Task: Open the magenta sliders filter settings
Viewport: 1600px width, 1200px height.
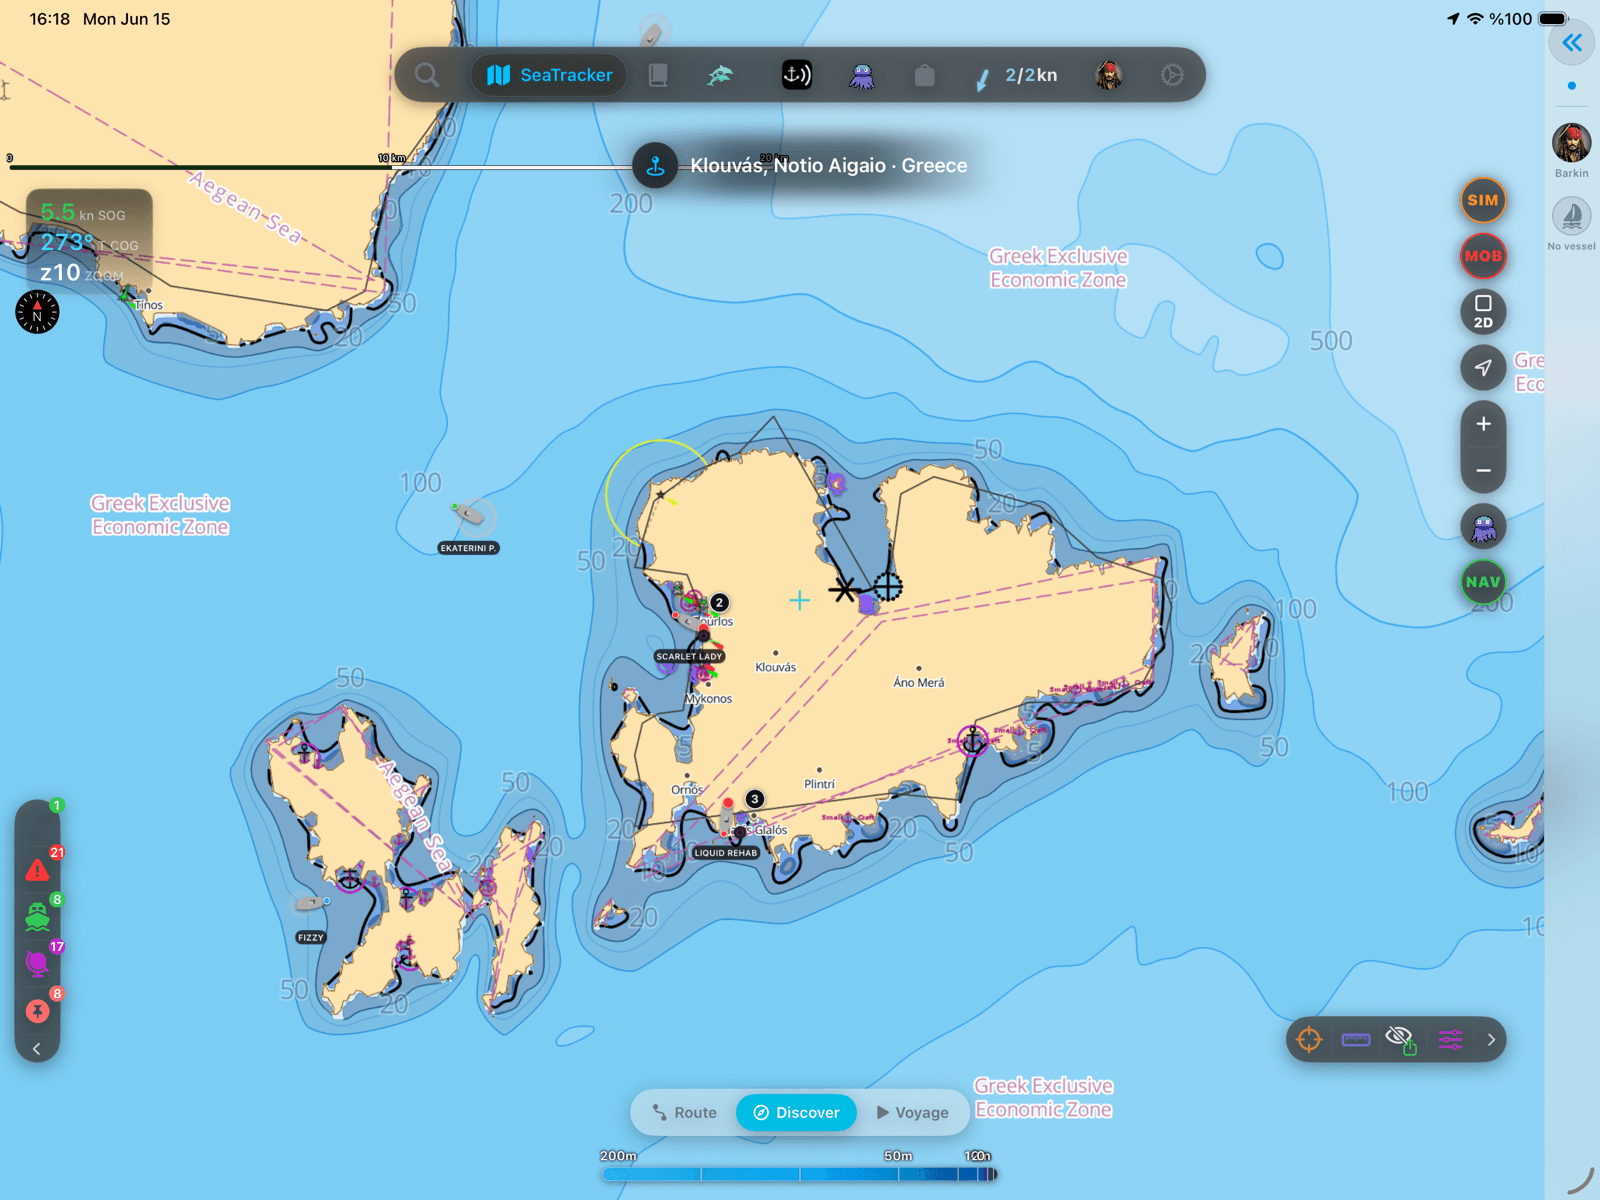Action: pos(1451,1040)
